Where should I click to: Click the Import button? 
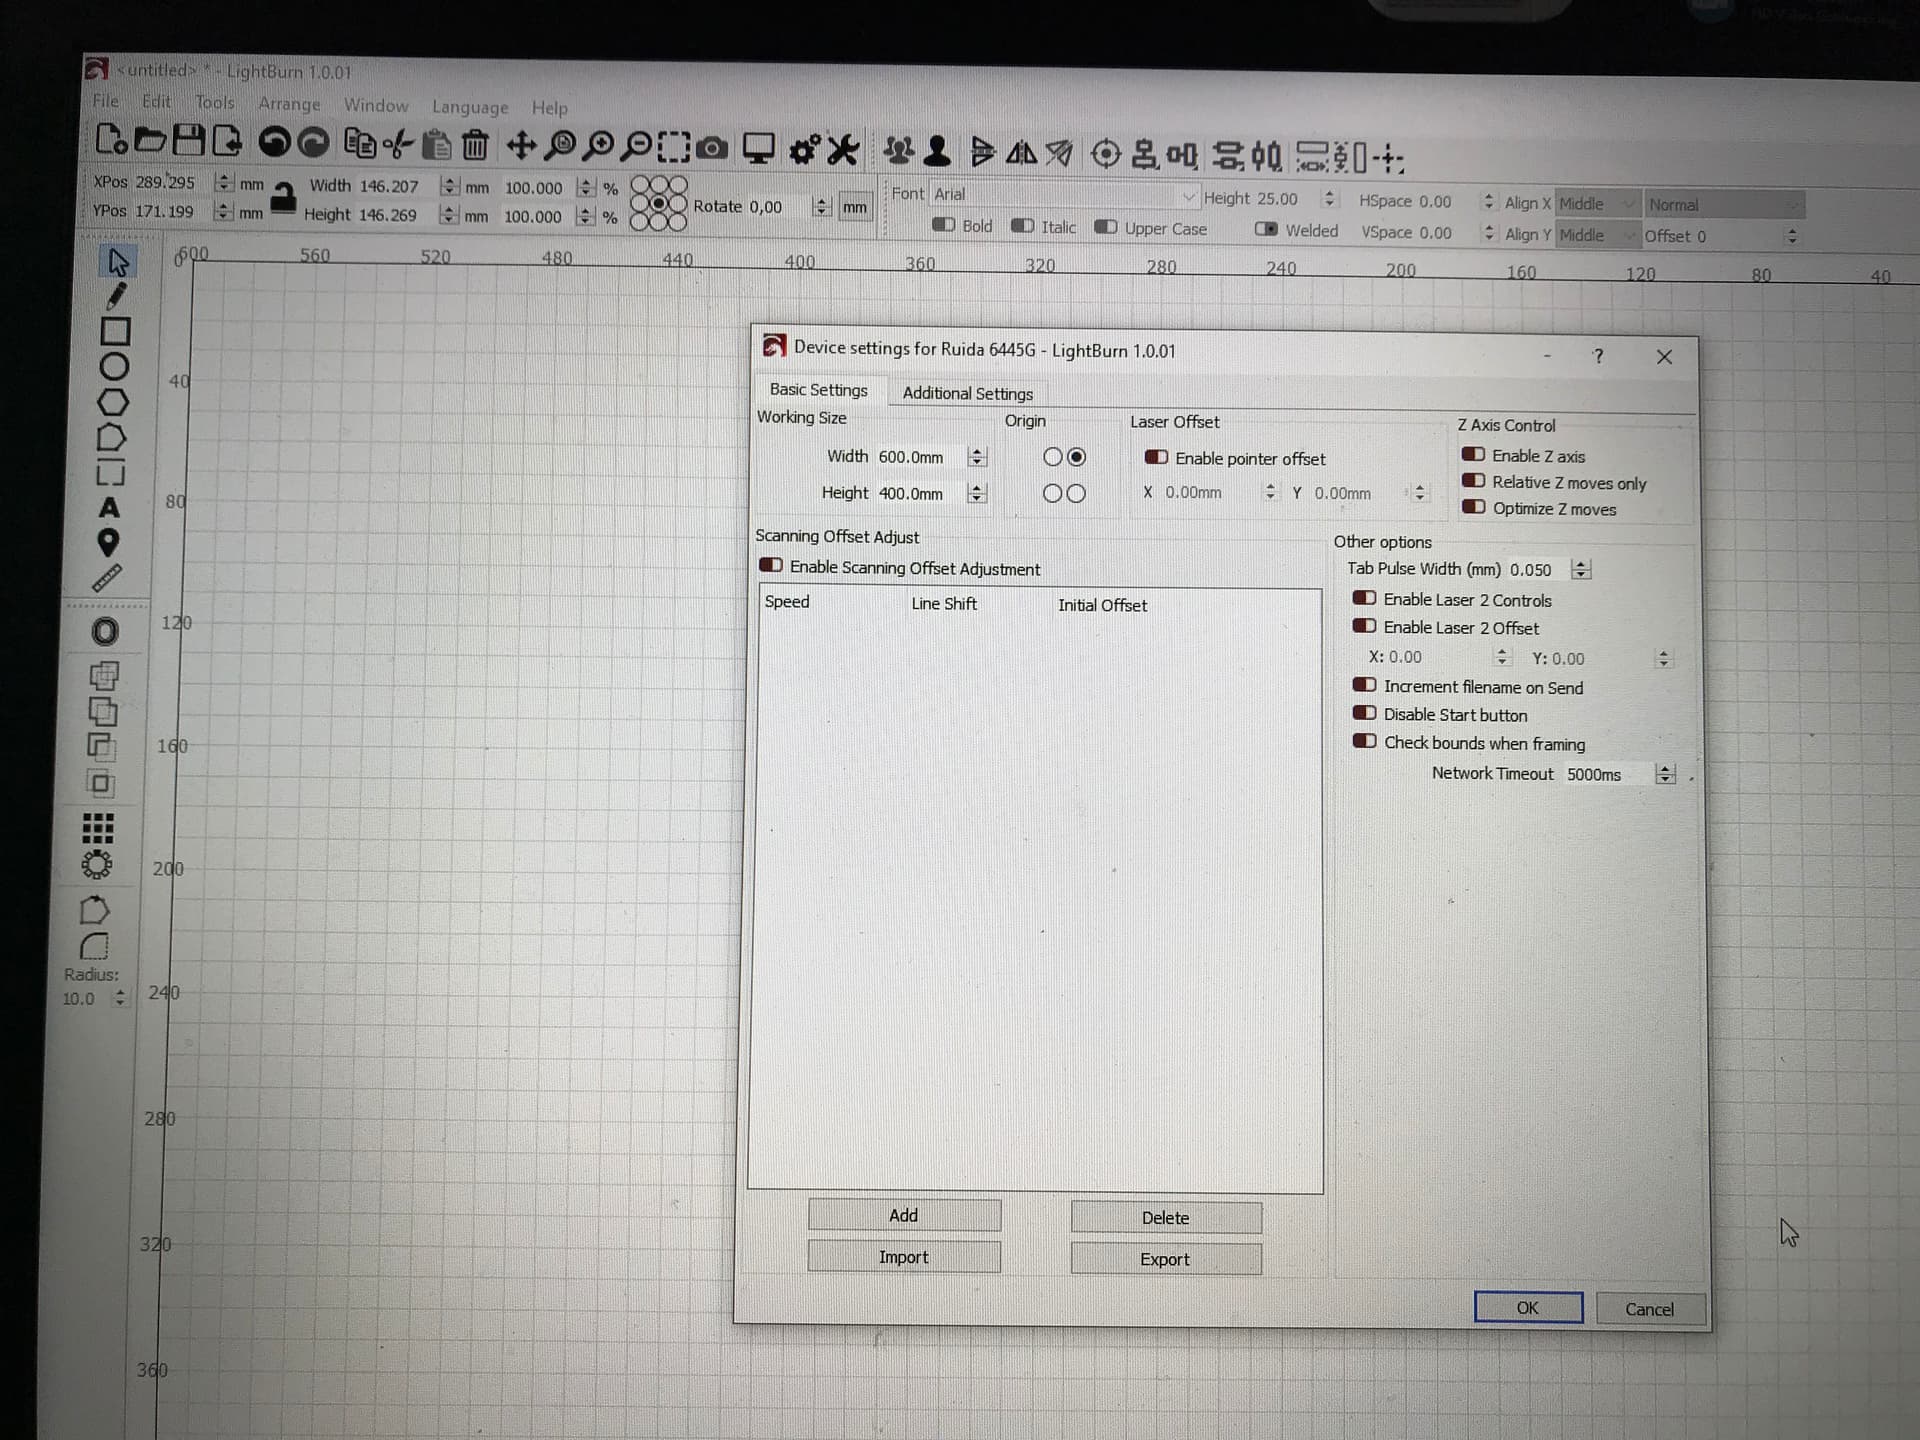coord(904,1257)
